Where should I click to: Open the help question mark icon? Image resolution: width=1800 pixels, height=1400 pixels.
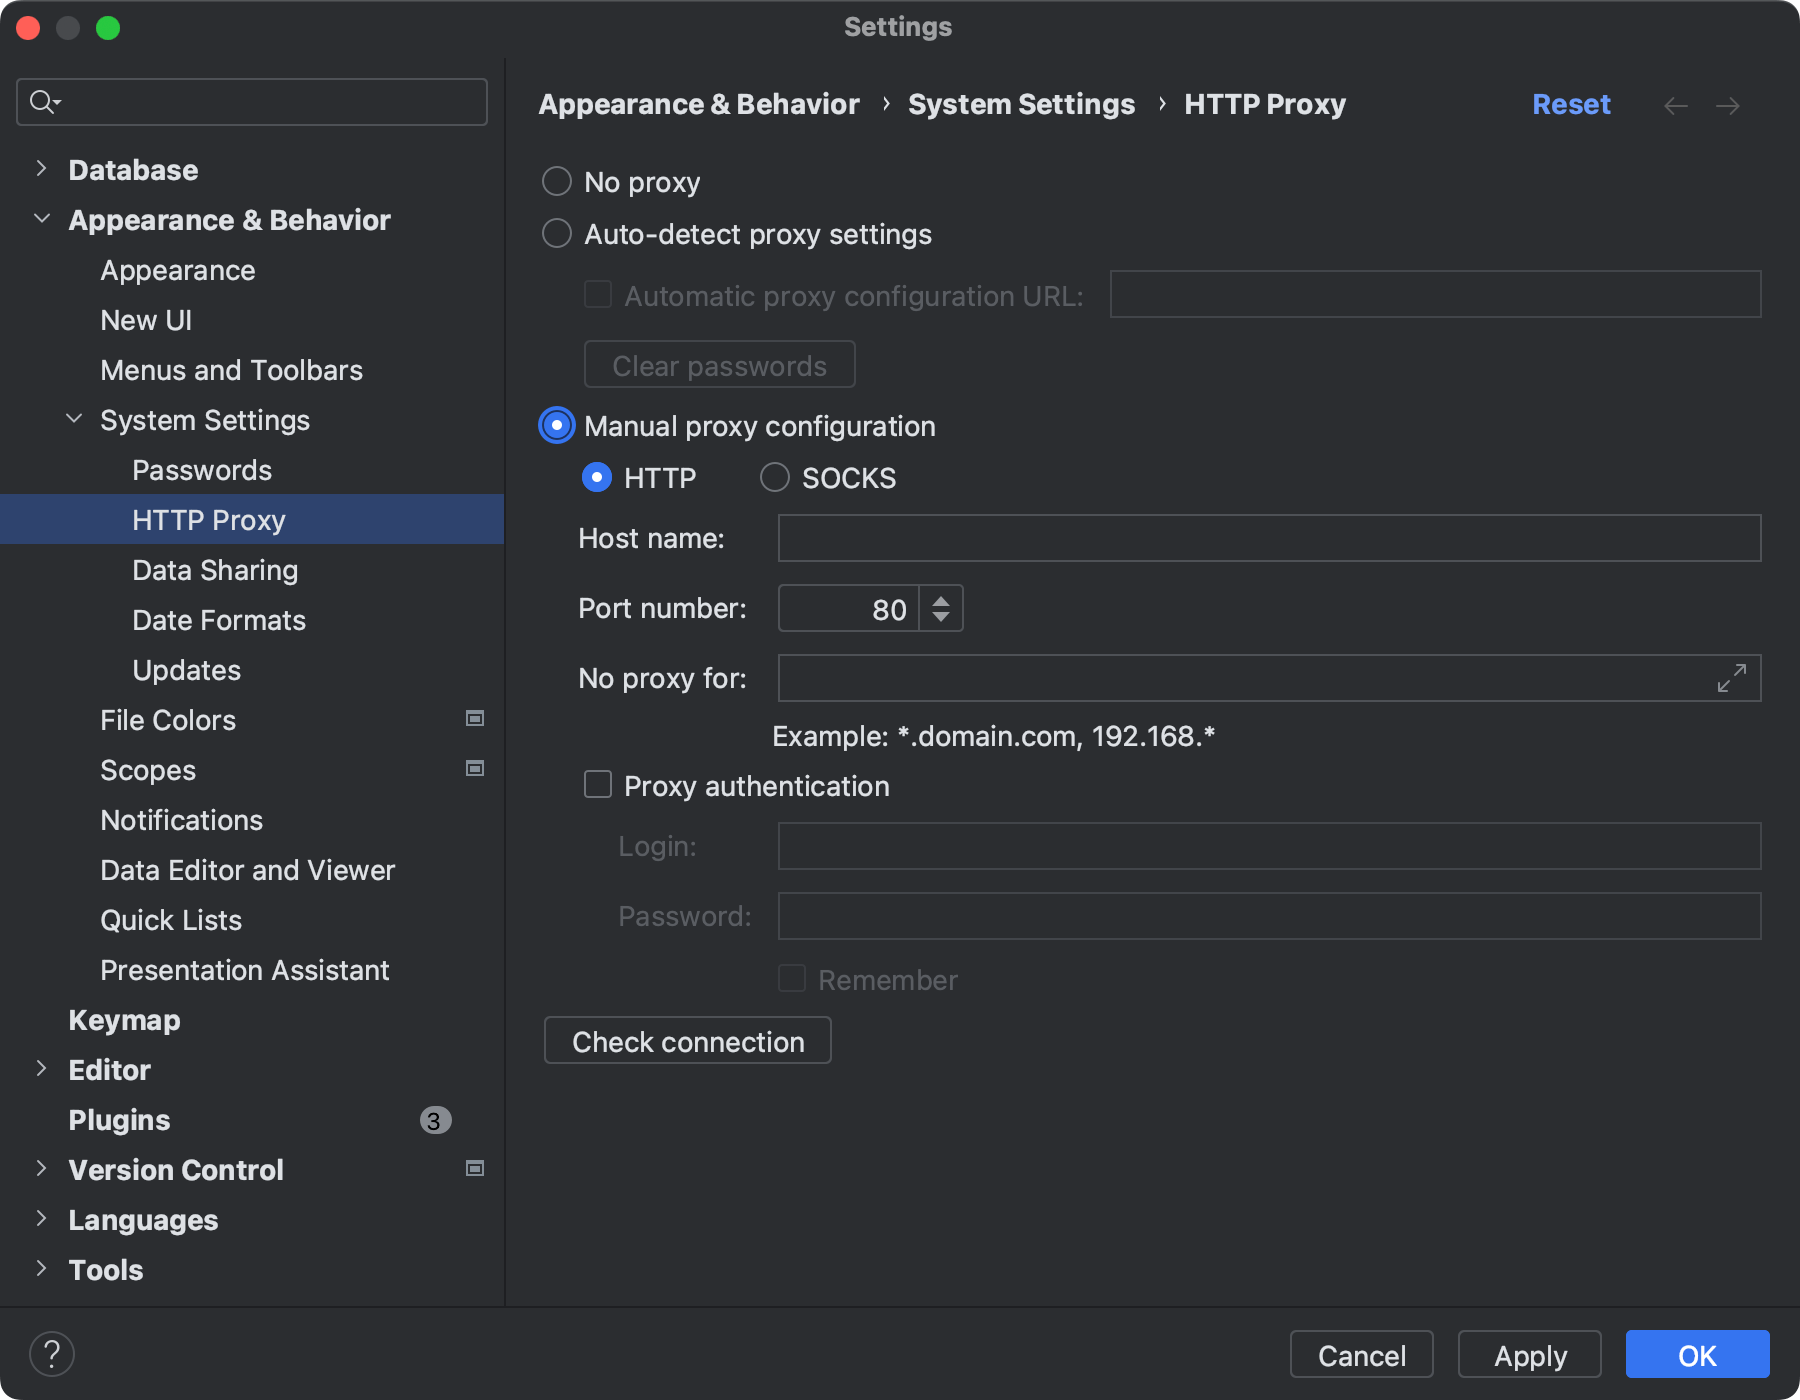[53, 1353]
